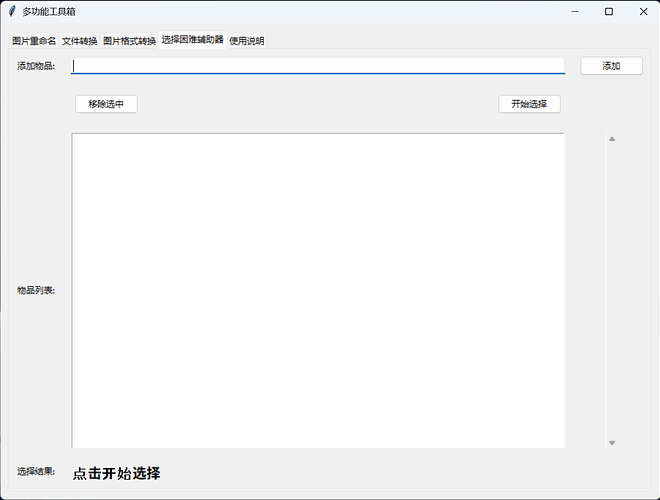Select the 选择困难辅助器 tab
Viewport: 660px width, 500px height.
192,40
